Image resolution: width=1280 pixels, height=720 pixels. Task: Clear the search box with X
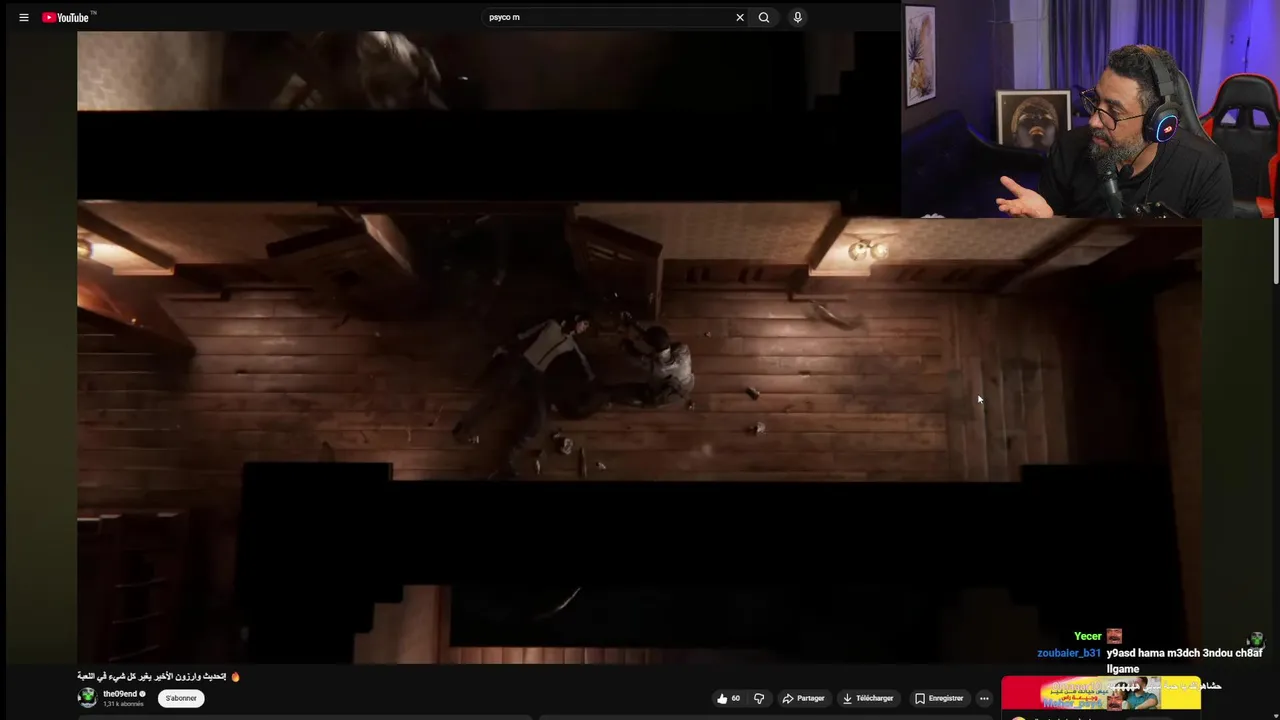740,17
